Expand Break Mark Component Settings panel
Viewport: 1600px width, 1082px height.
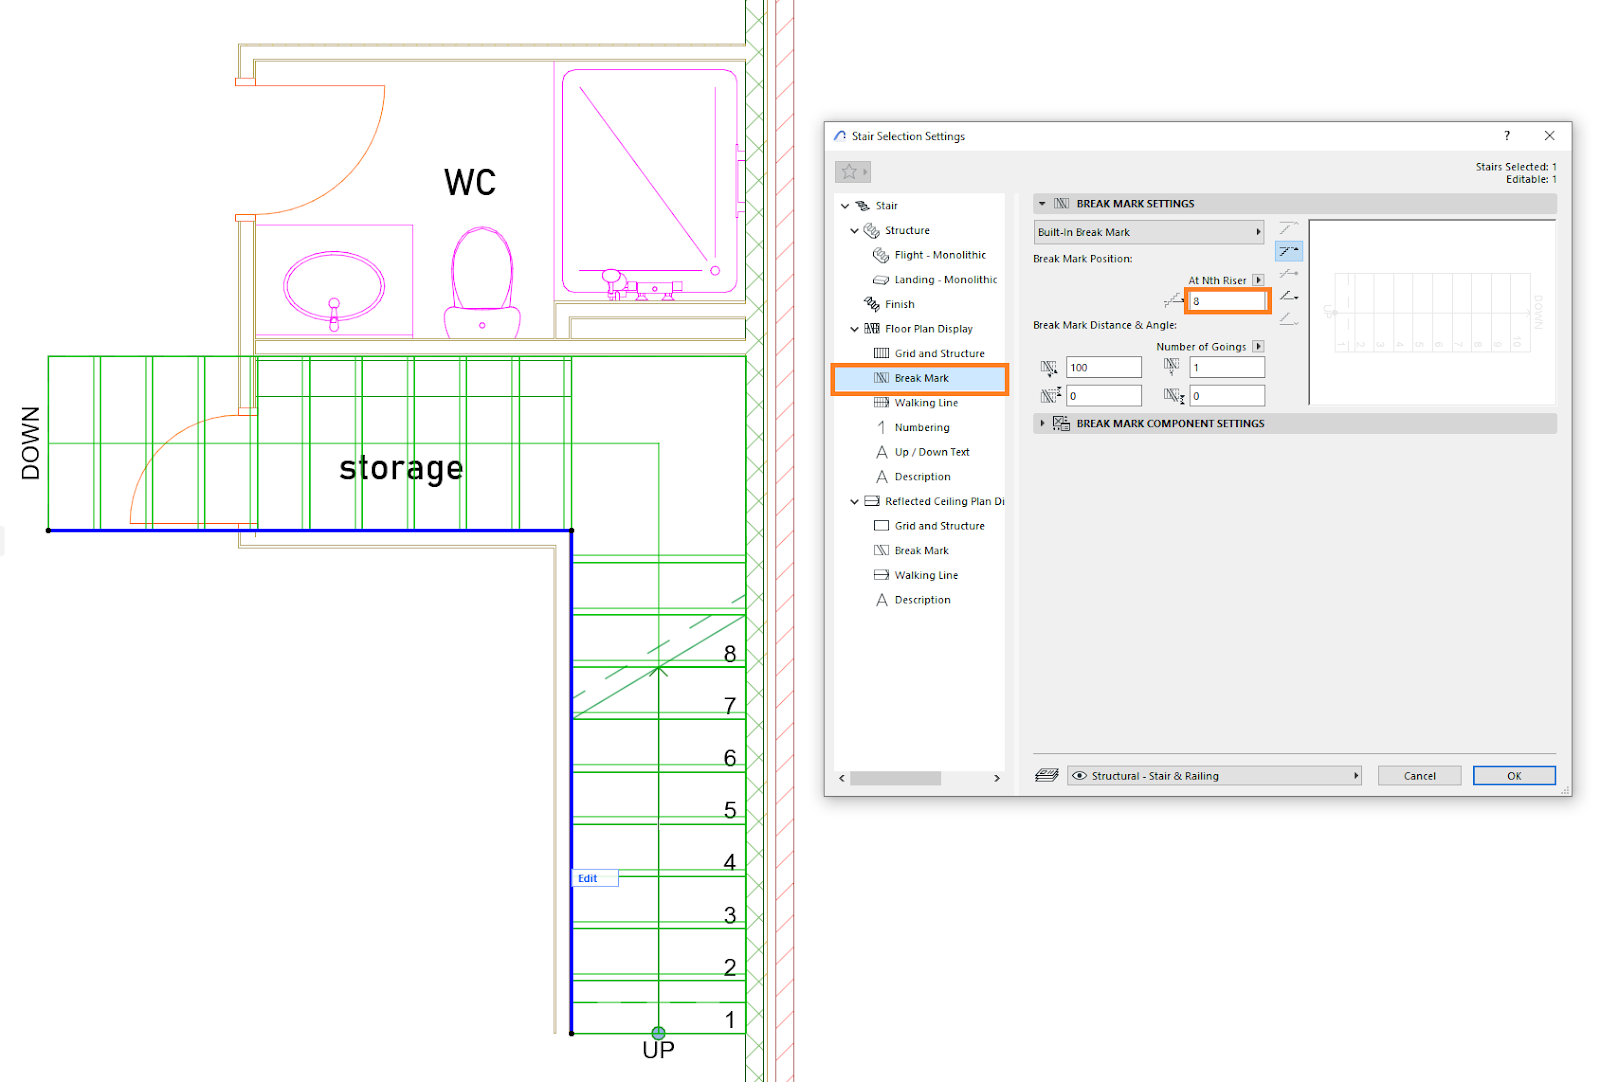[x=1042, y=424]
